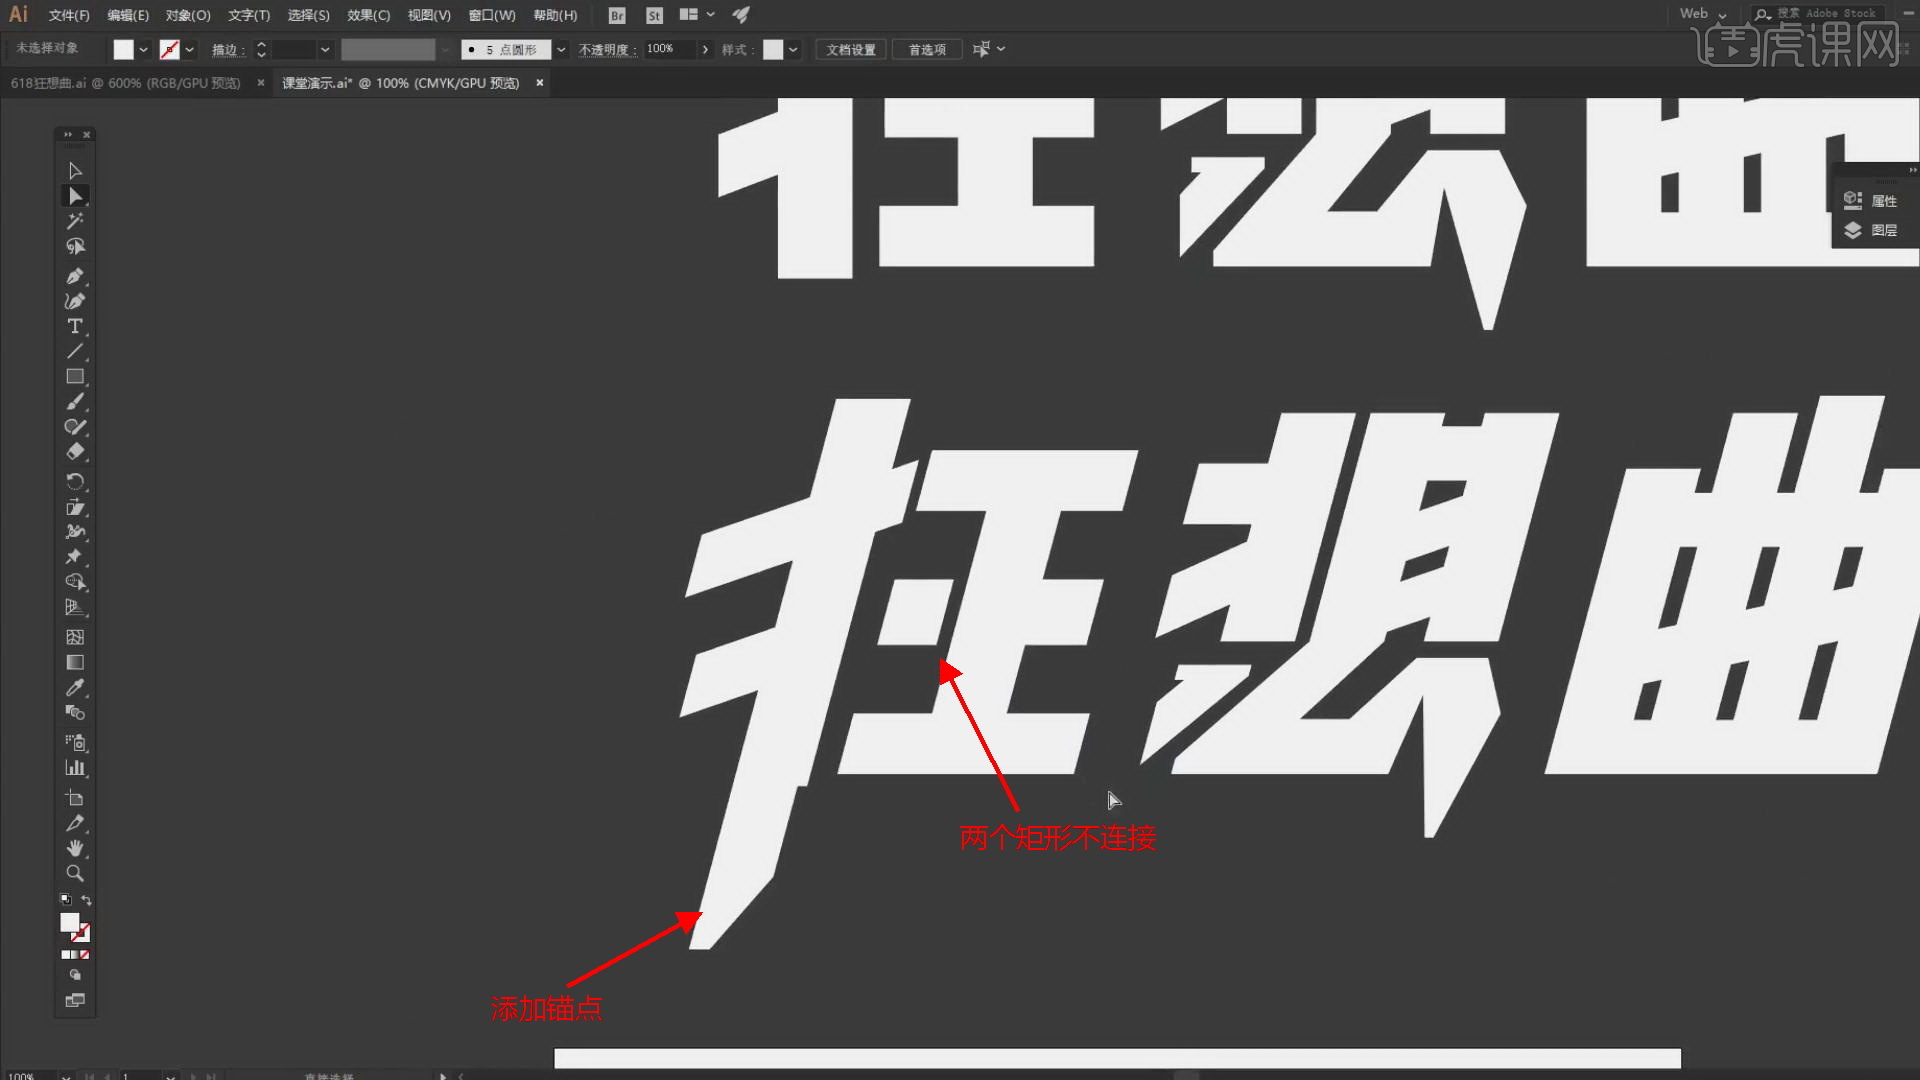Choose the Gradient tool
The image size is (1920, 1080).
75,662
